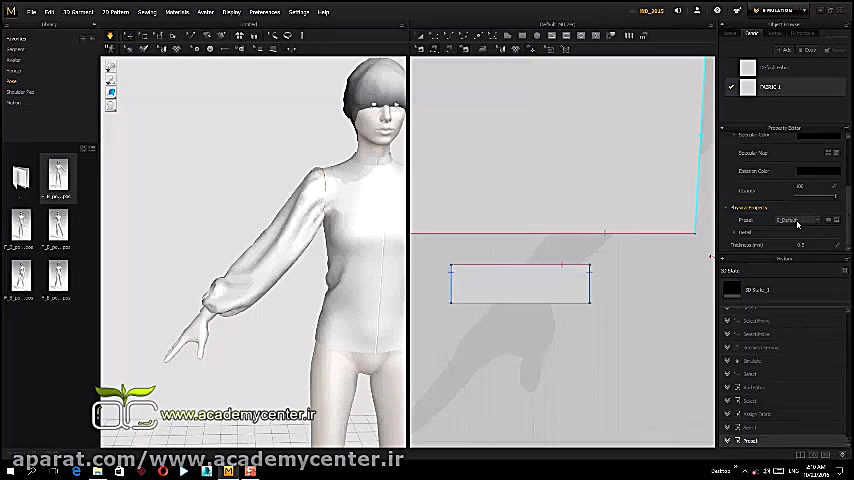854x480 pixels.
Task: Click the Opera browser taskbar icon
Action: click(163, 471)
